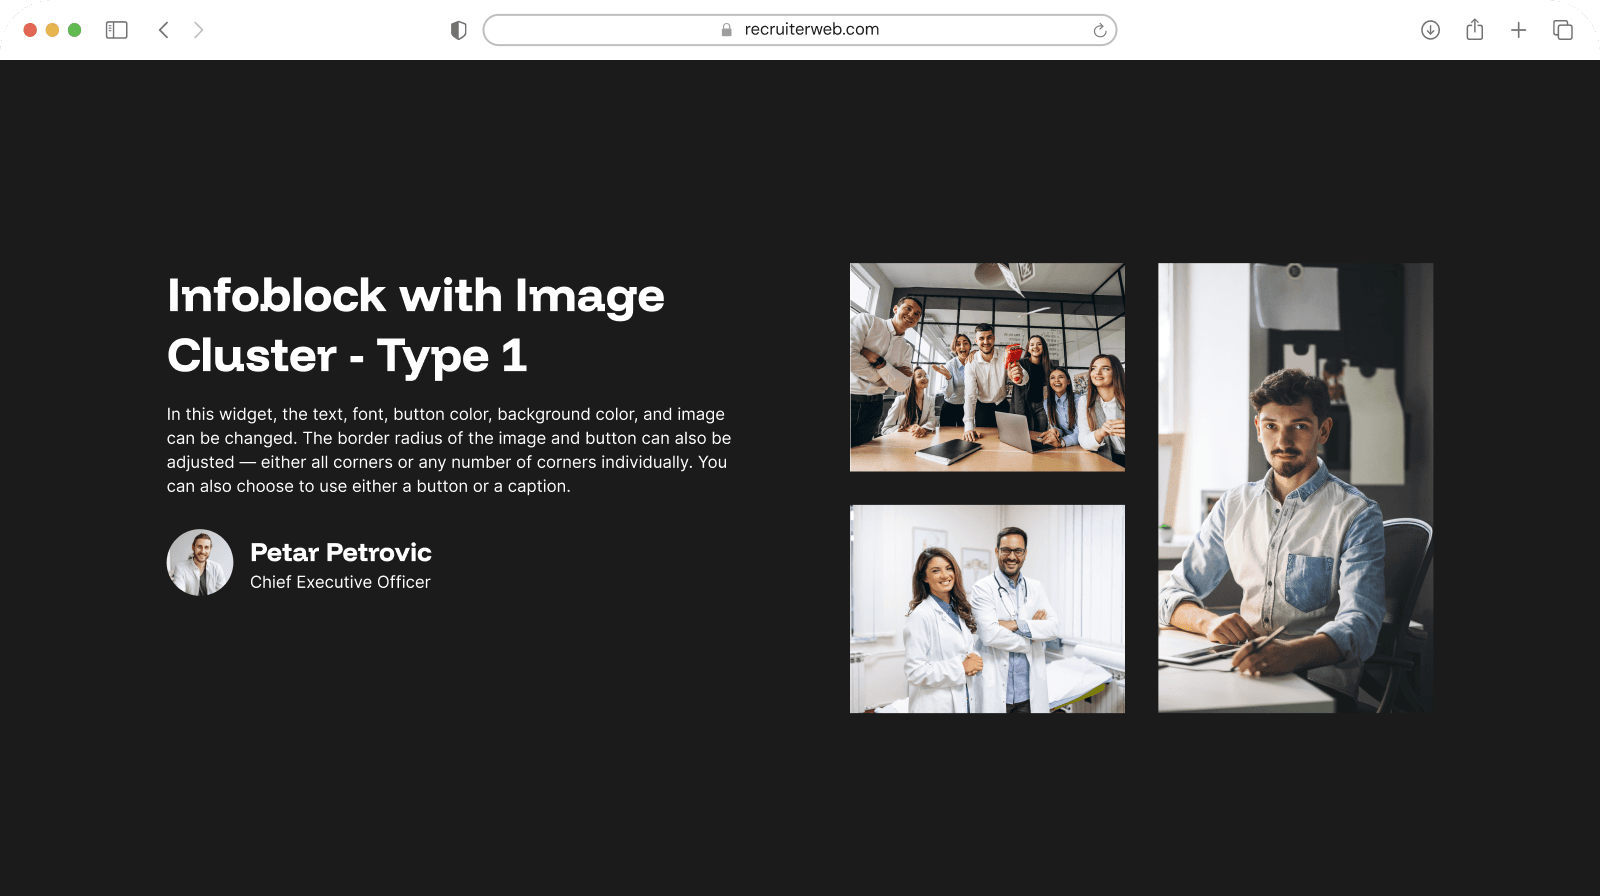Reload the page with refresh icon
Image resolution: width=1600 pixels, height=896 pixels.
click(x=1099, y=30)
